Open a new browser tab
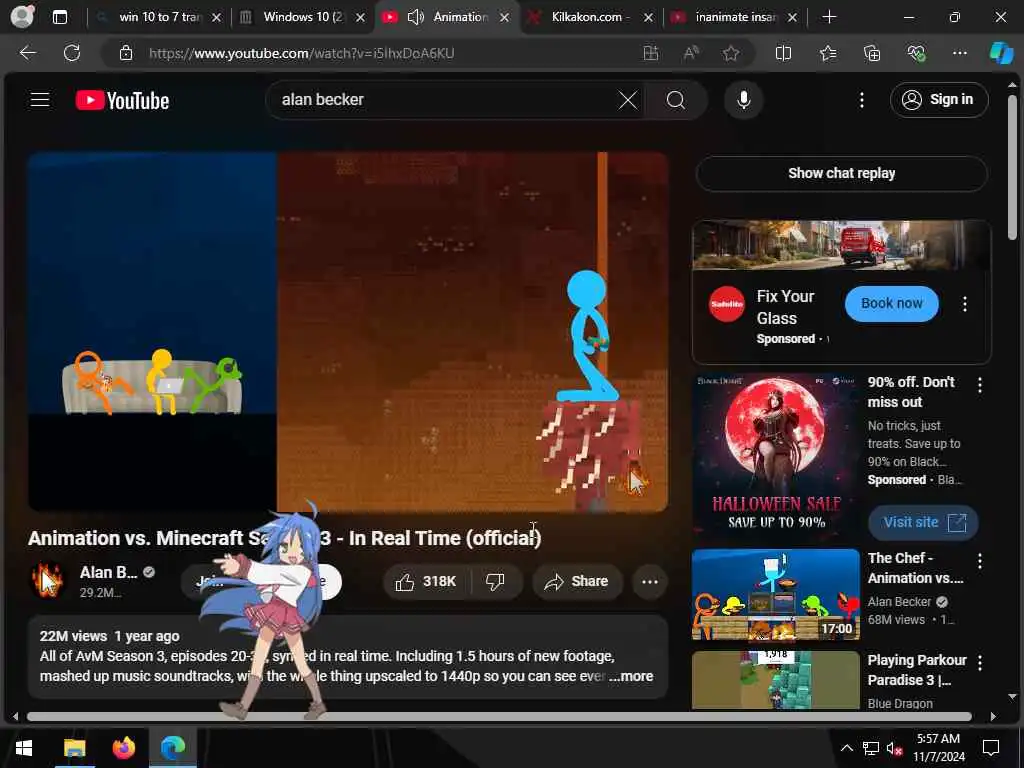1024x768 pixels. point(829,17)
